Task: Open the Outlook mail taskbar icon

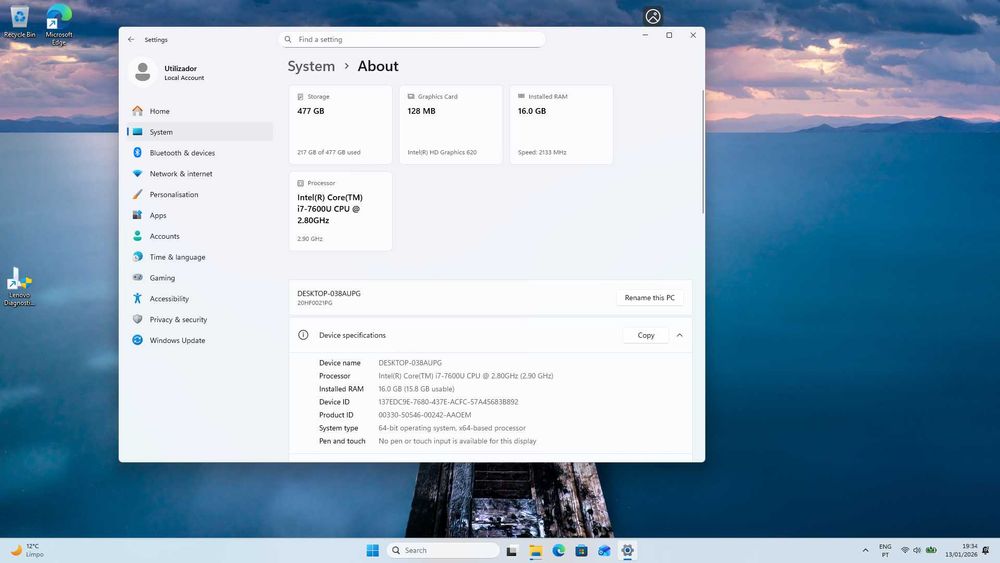Action: point(605,551)
